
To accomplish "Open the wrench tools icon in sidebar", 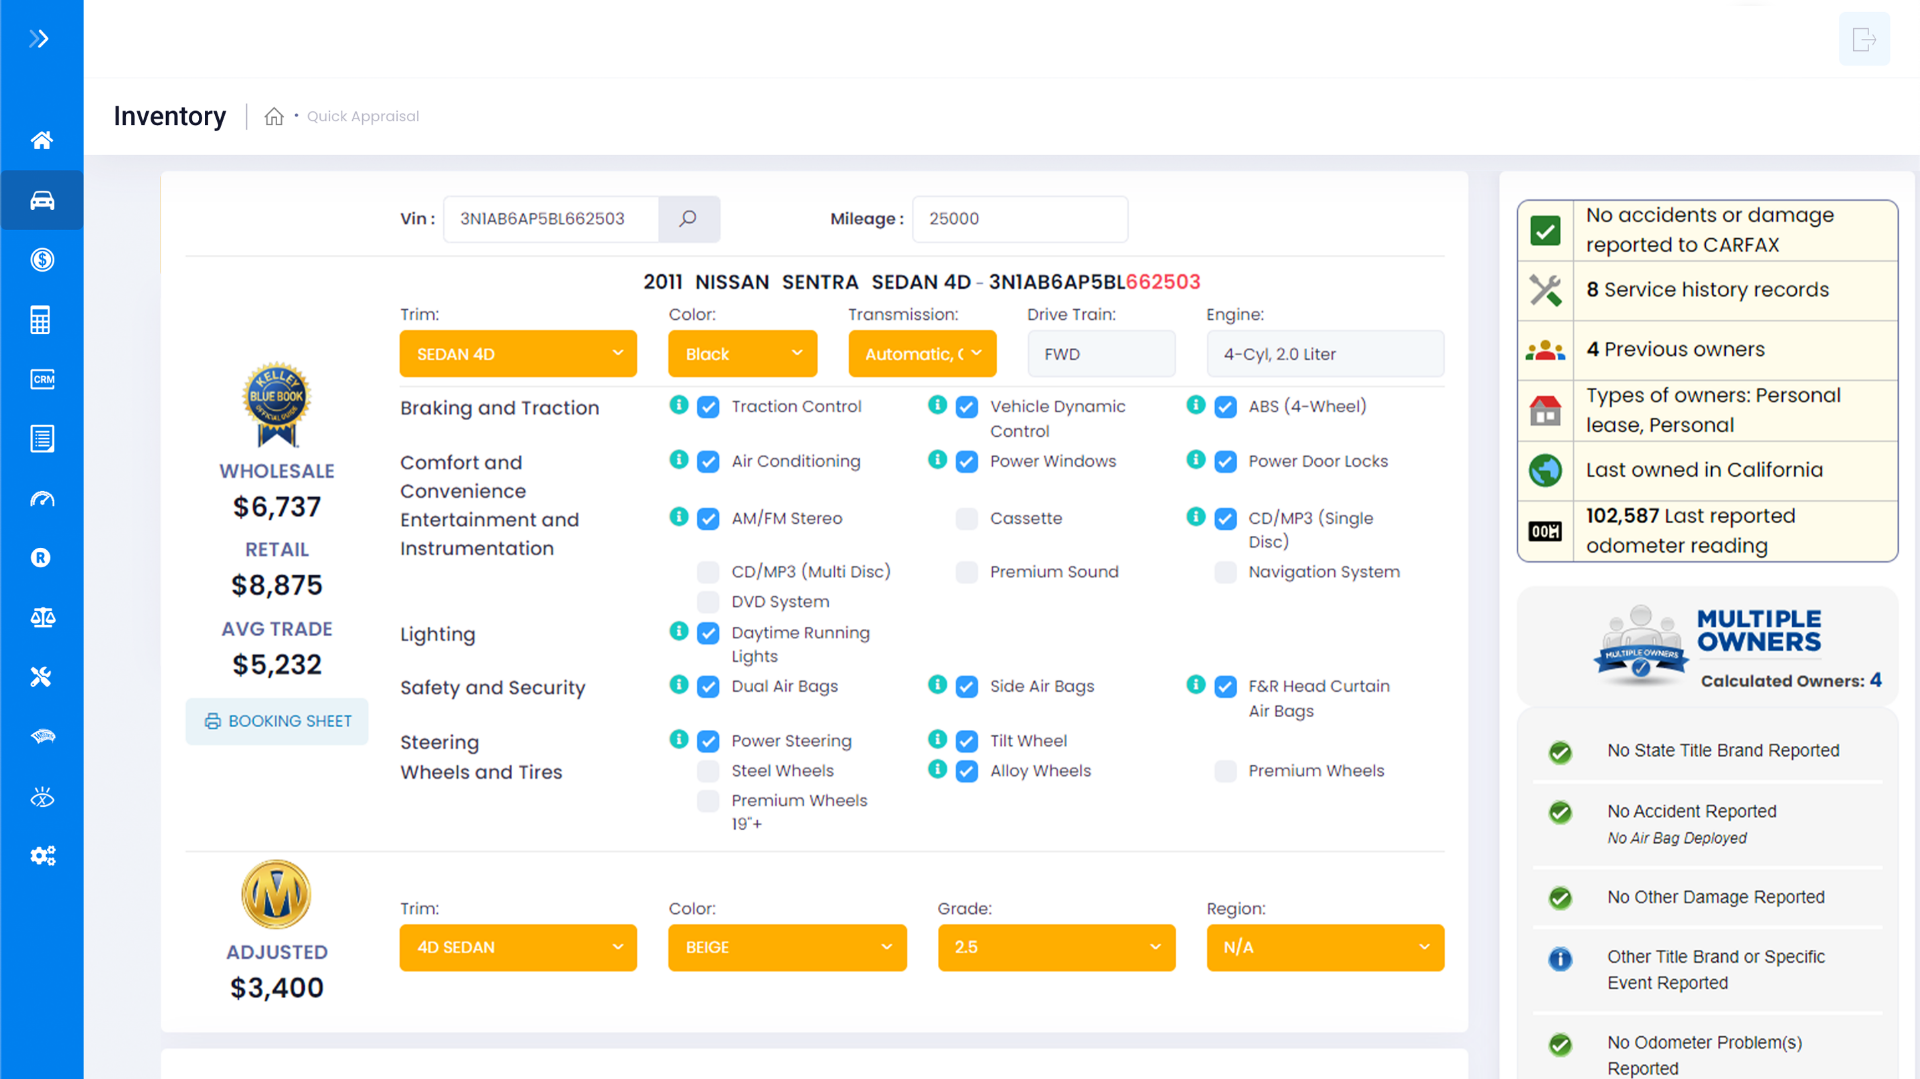I will click(x=42, y=676).
